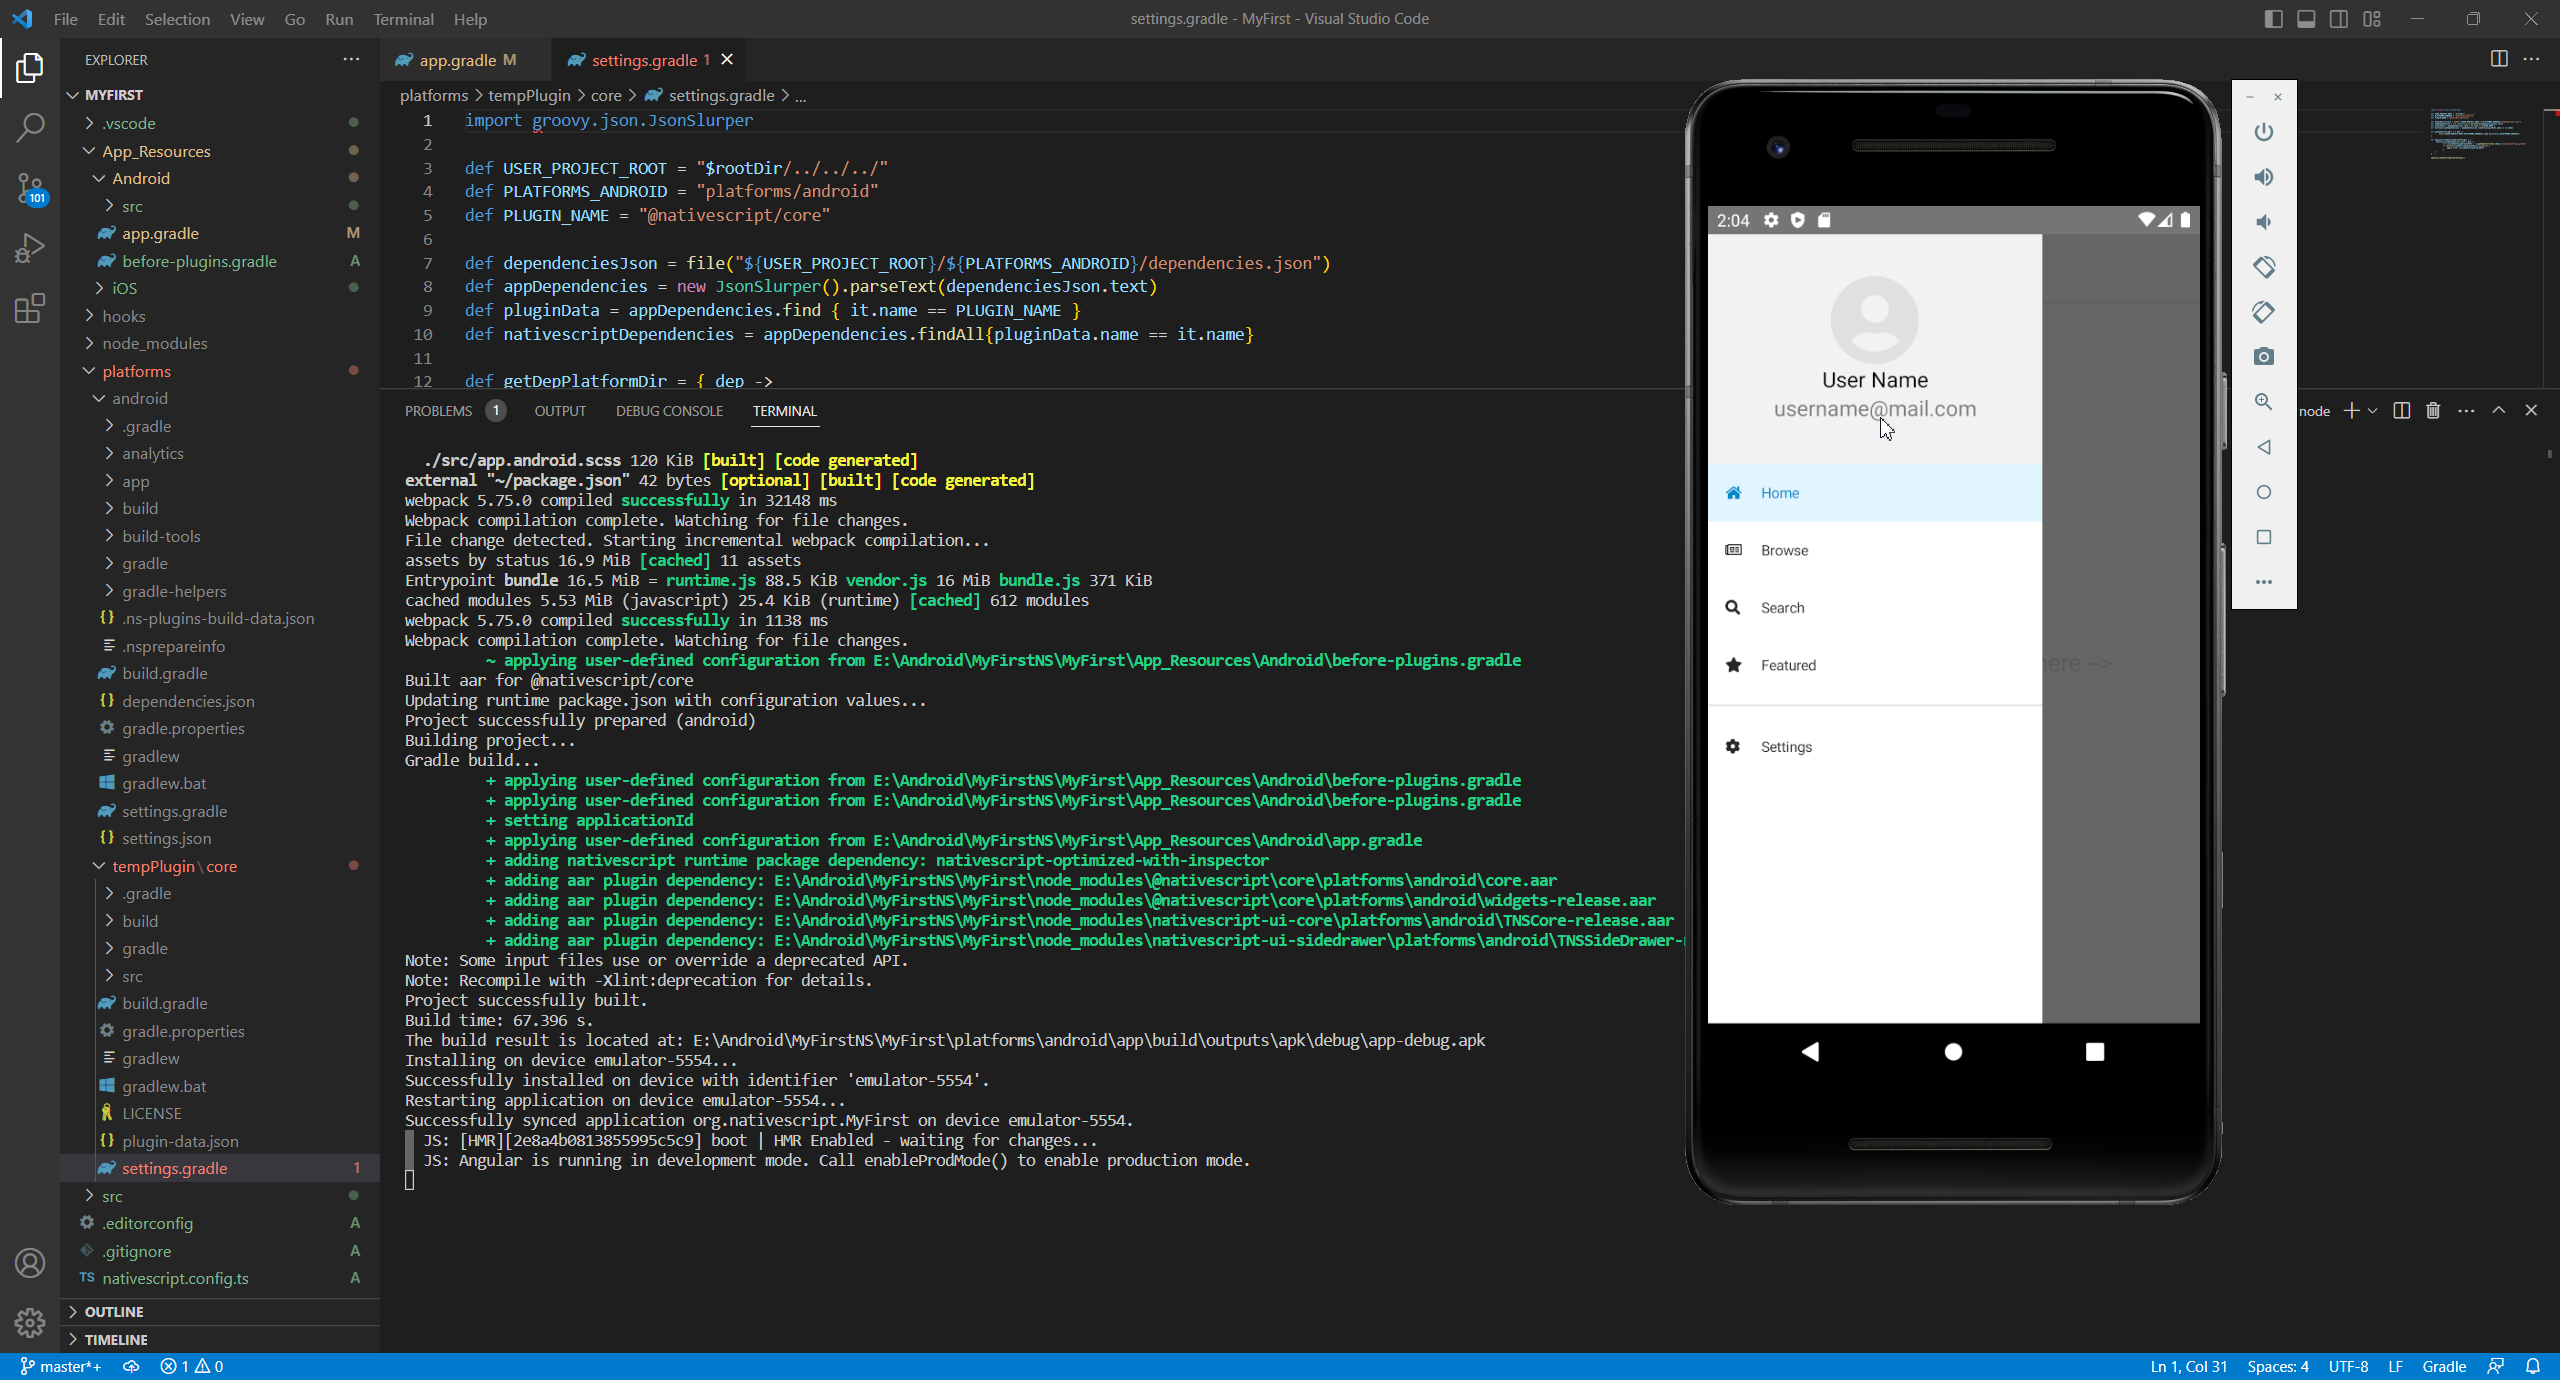Take an emulator screenshot with camera icon

tap(2264, 357)
